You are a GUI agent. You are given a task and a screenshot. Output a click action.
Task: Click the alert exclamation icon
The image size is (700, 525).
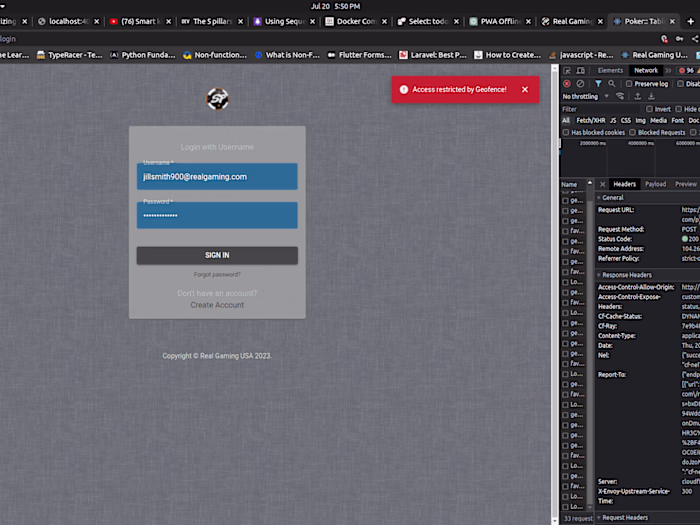pyautogui.click(x=404, y=89)
